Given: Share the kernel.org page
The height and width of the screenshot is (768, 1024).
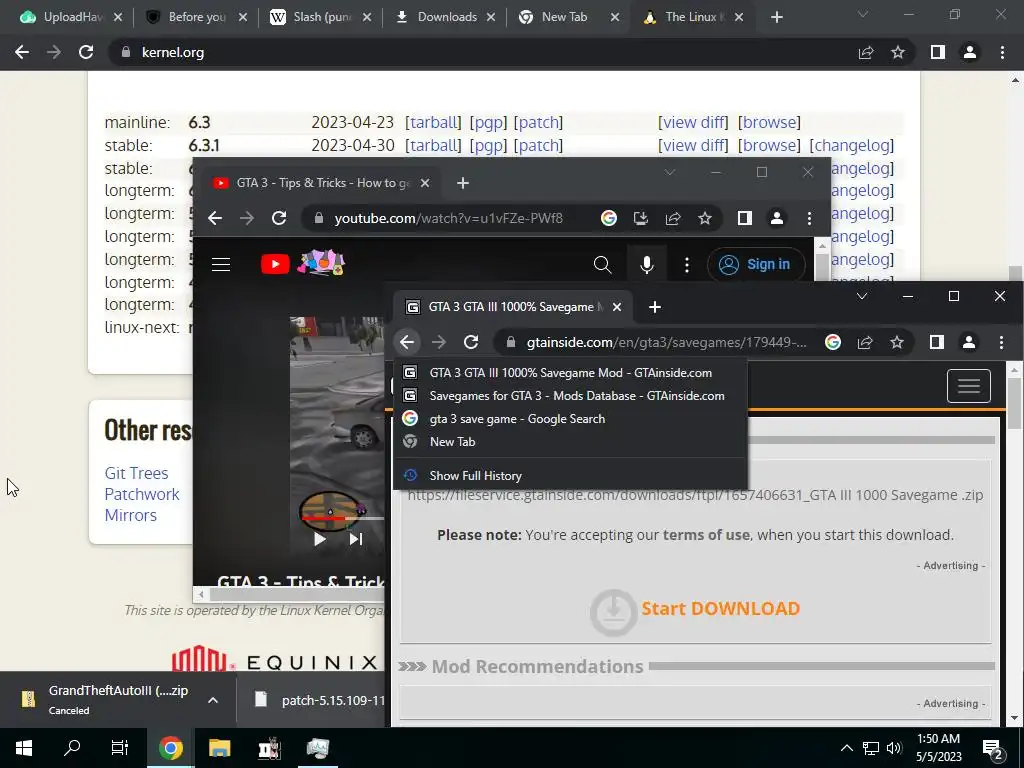Looking at the screenshot, I should [x=866, y=52].
